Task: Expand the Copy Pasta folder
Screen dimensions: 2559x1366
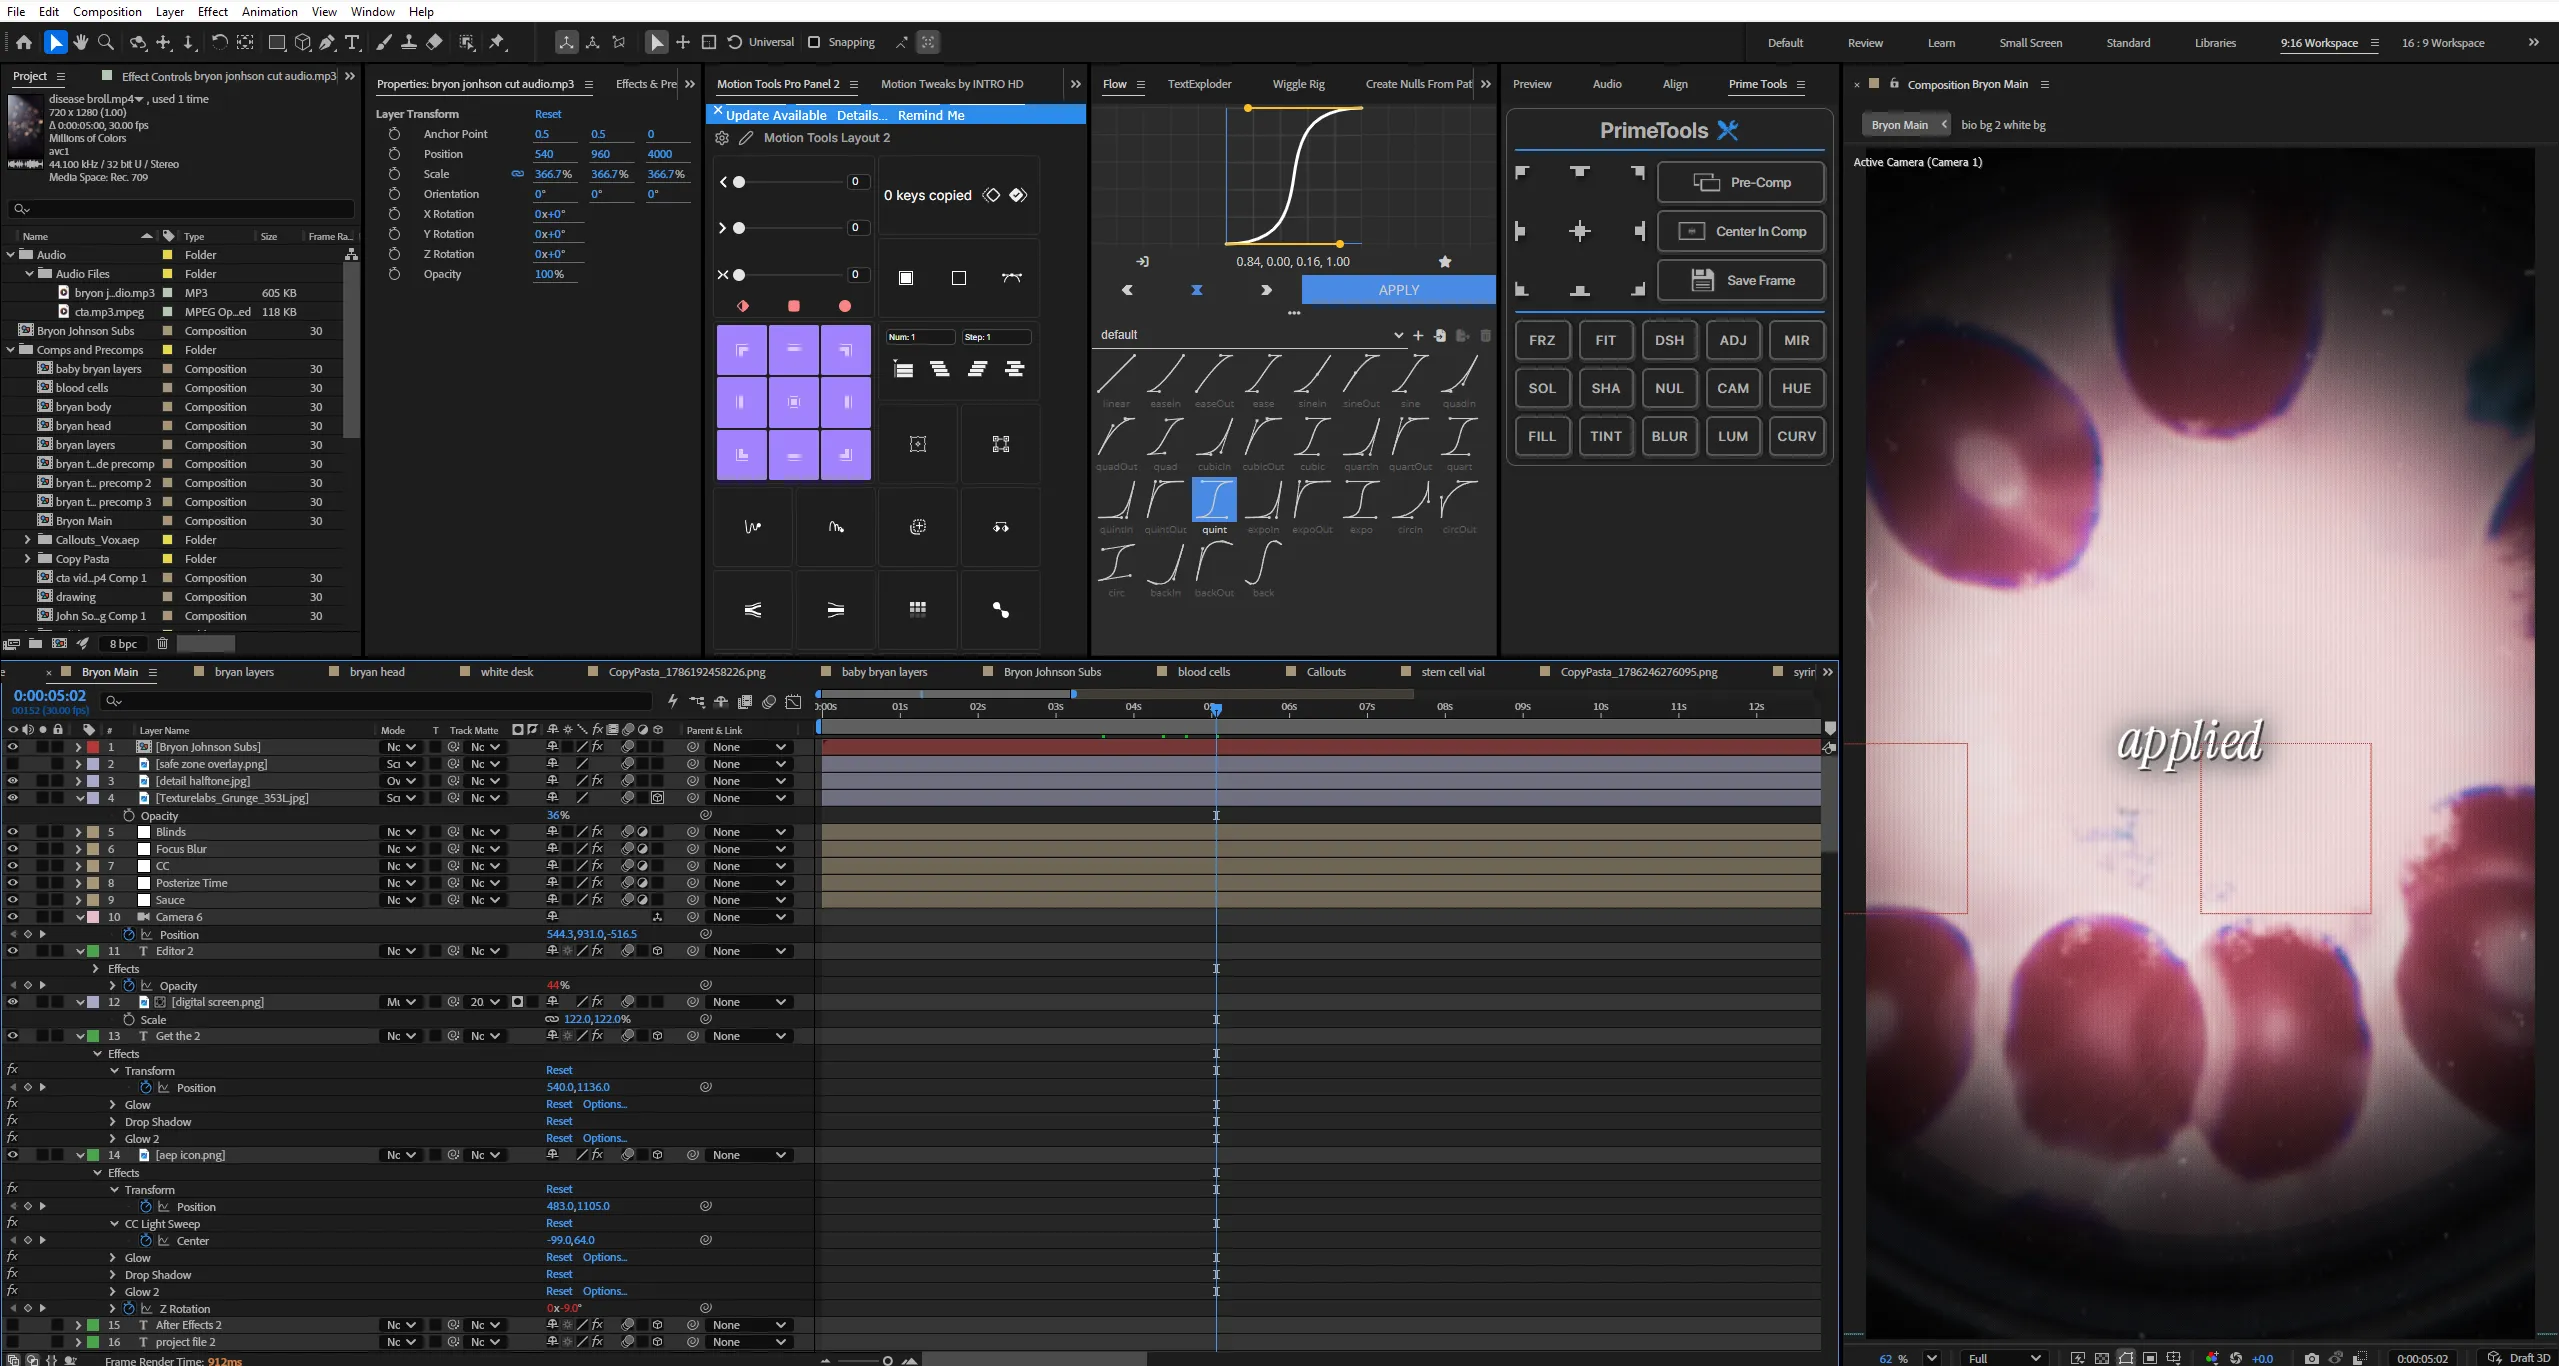Action: pyautogui.click(x=27, y=559)
